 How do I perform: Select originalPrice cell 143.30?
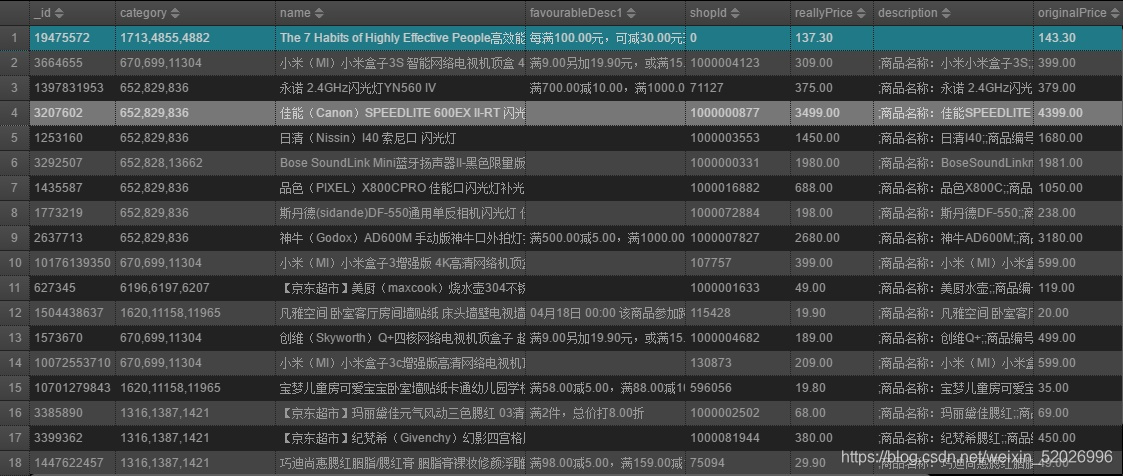coord(1078,38)
